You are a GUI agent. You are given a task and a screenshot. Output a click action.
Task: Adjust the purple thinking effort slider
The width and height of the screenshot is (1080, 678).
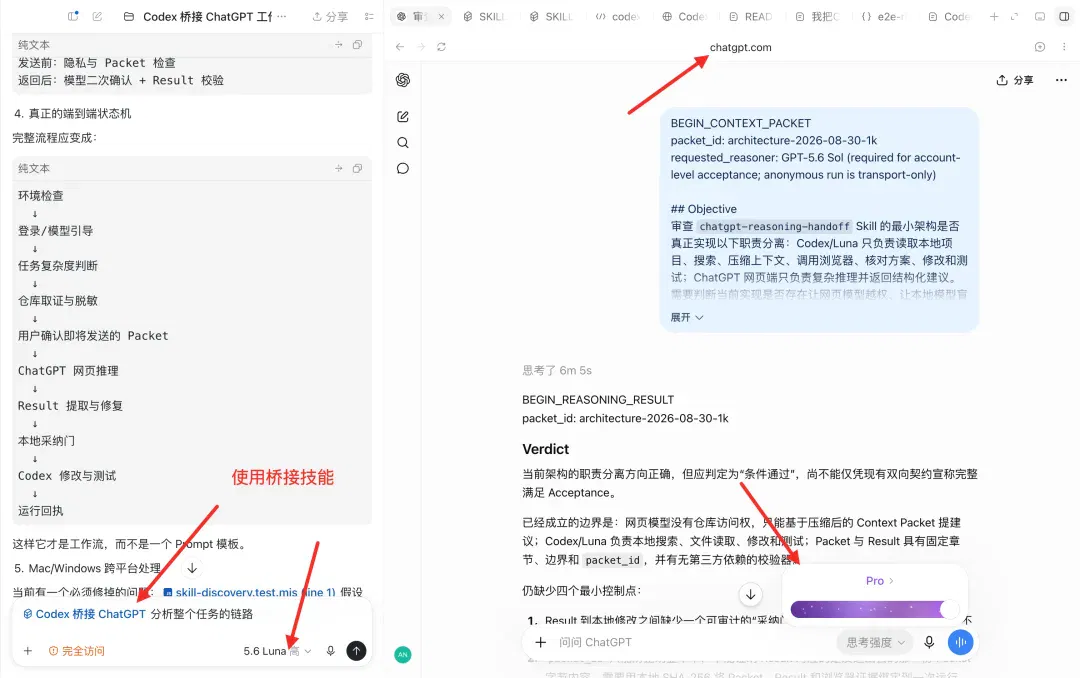click(x=875, y=609)
